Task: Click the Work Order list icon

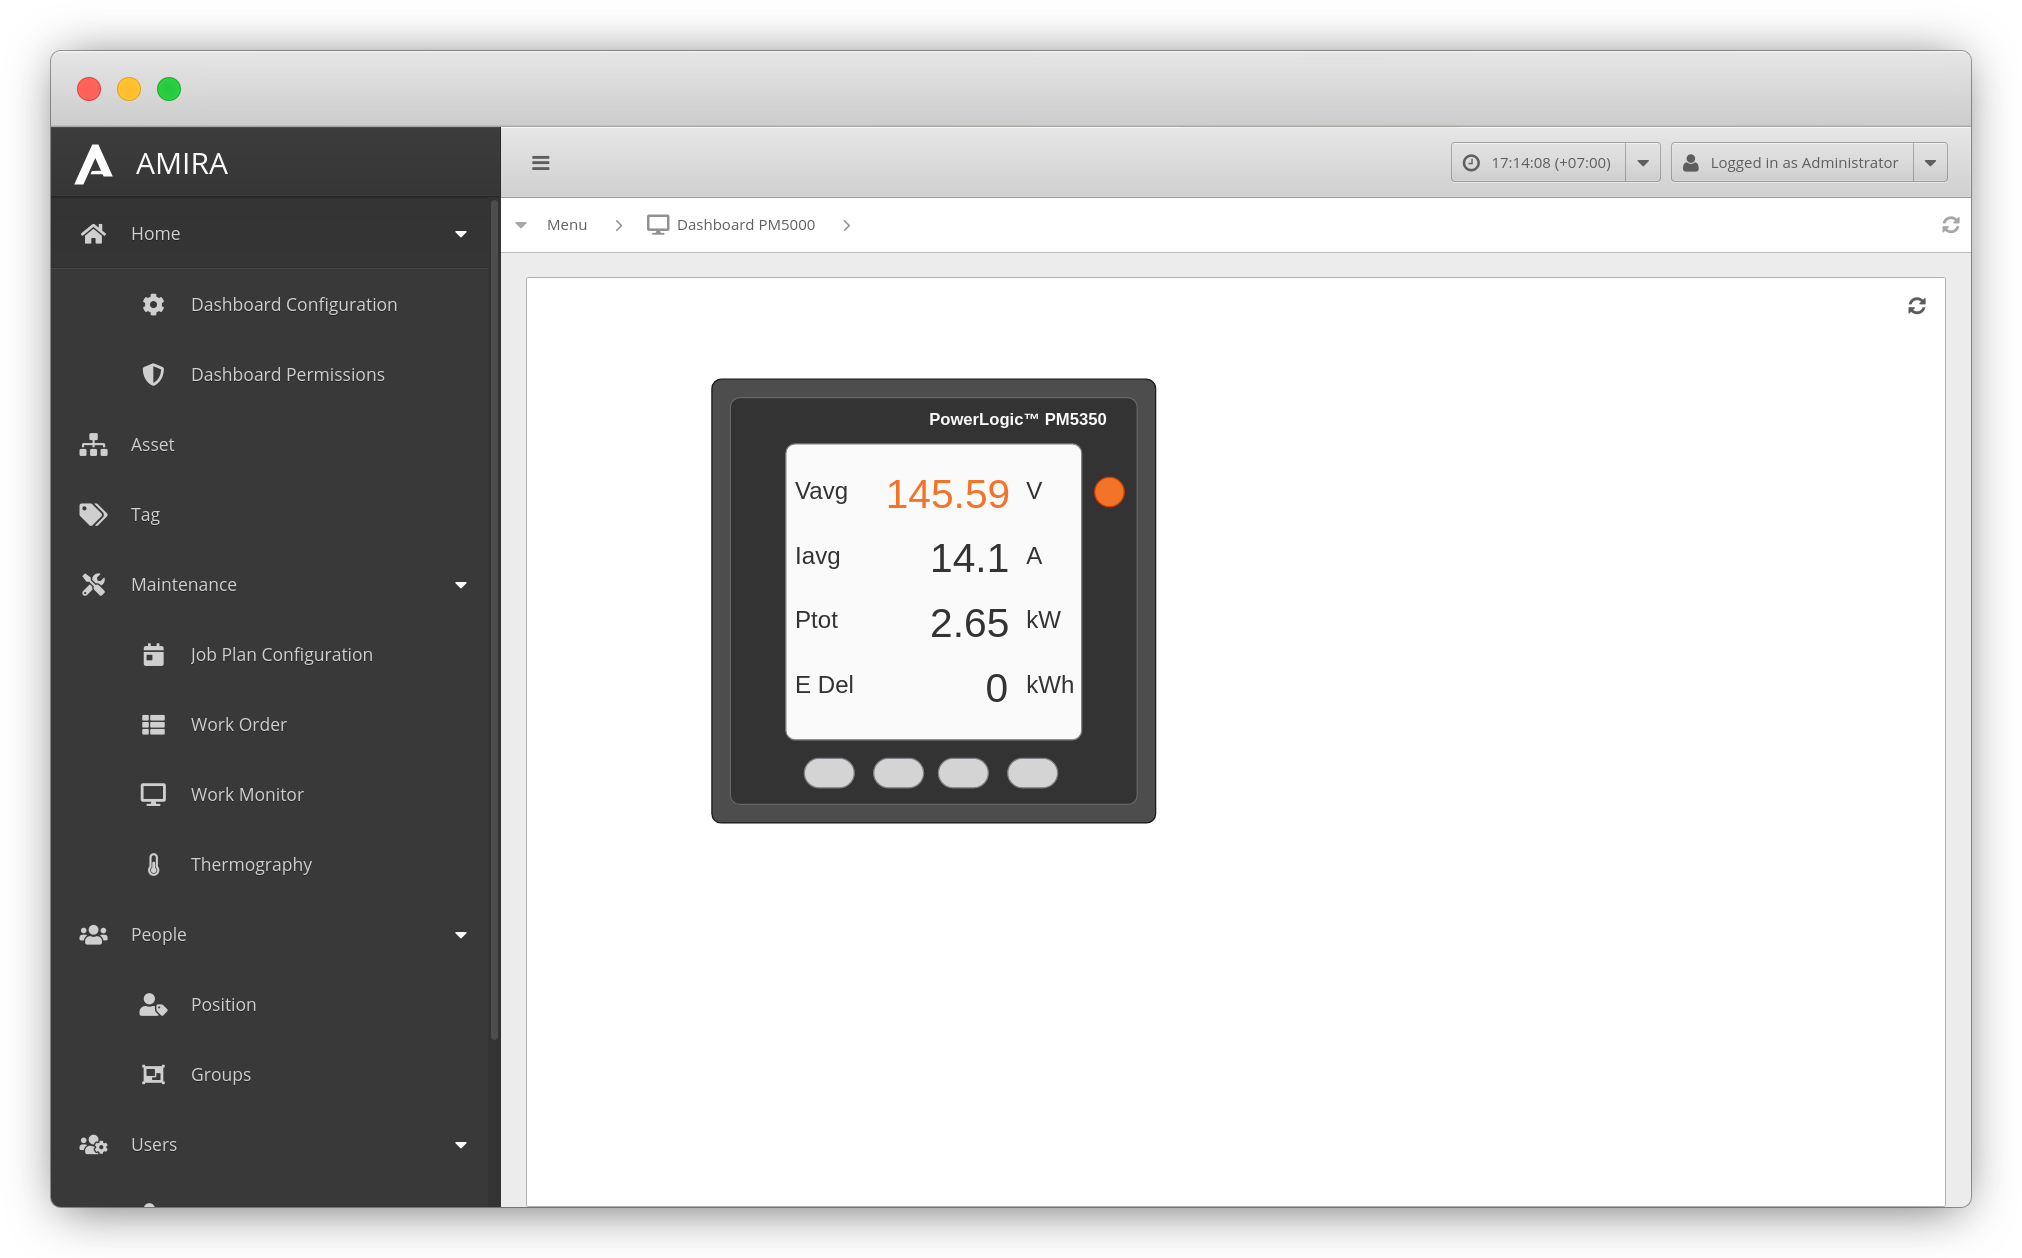Action: click(x=153, y=724)
